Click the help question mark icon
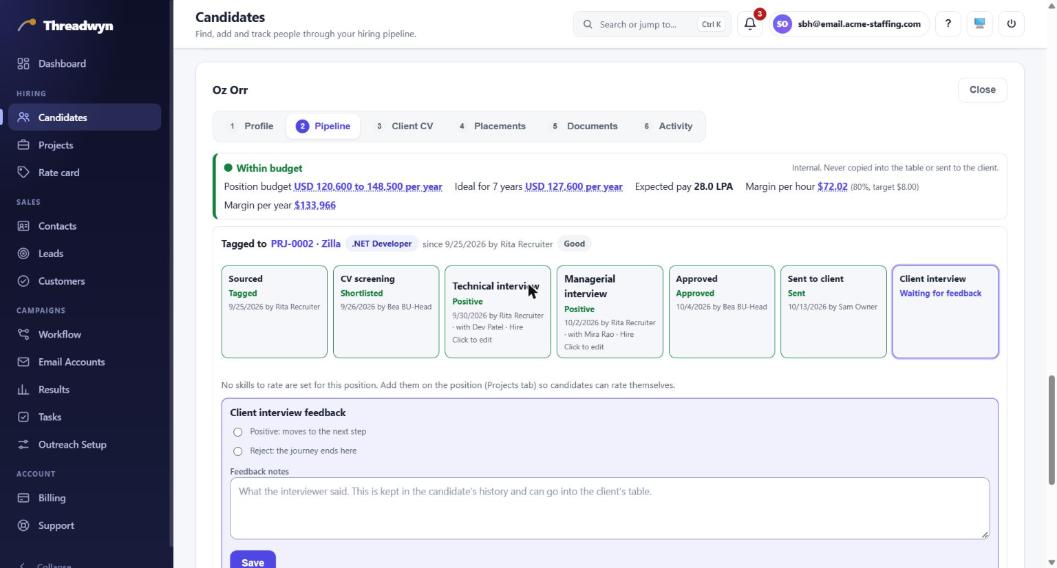This screenshot has width=1057, height=568. point(948,24)
